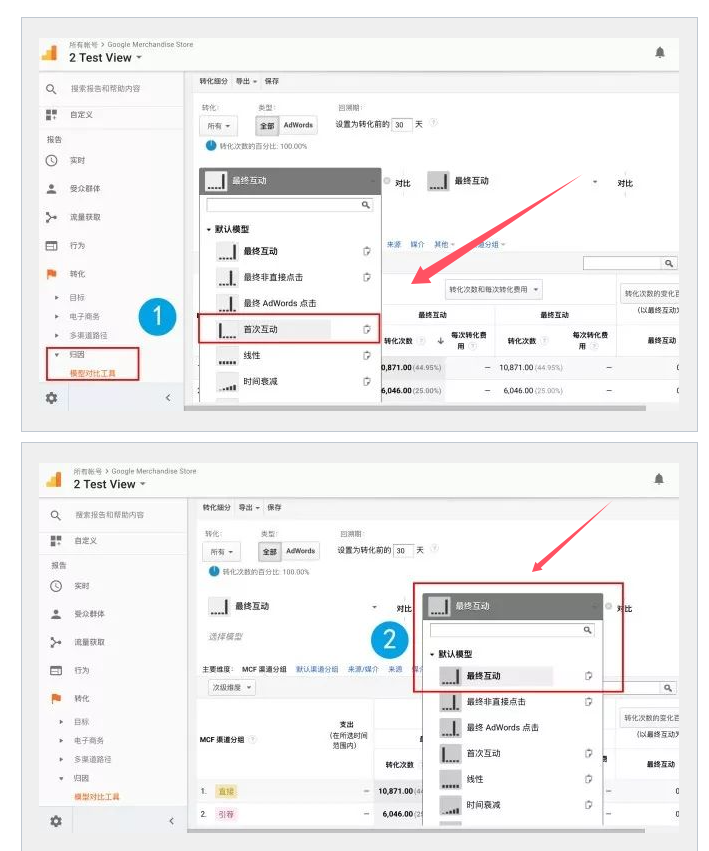The width and height of the screenshot is (709, 851).
Task: Open the 次级维度 dropdown
Action: pyautogui.click(x=232, y=687)
